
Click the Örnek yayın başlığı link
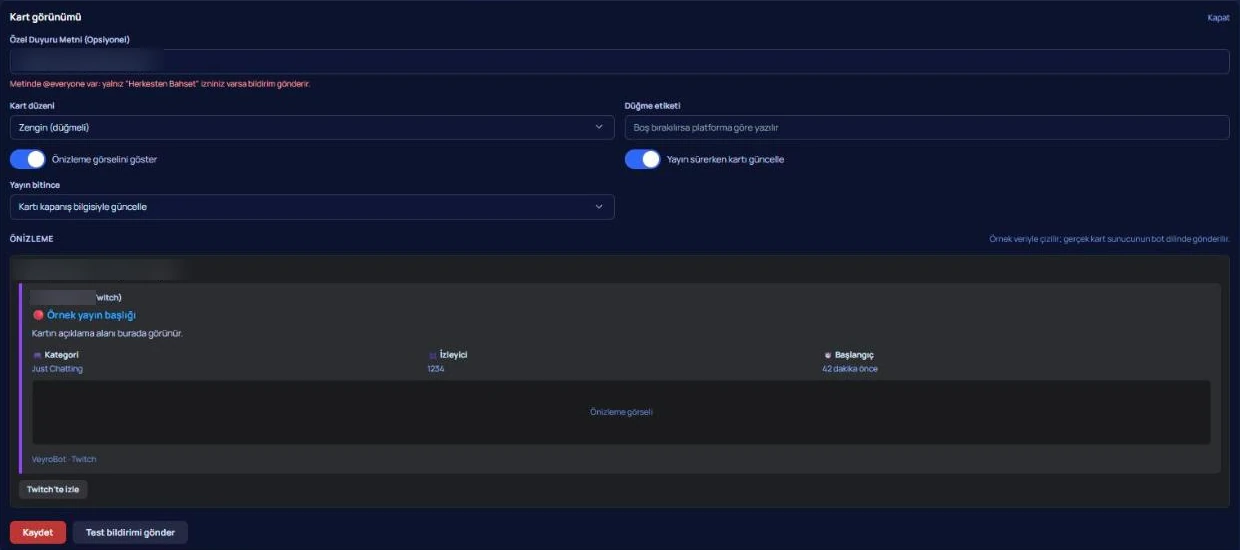[91, 315]
